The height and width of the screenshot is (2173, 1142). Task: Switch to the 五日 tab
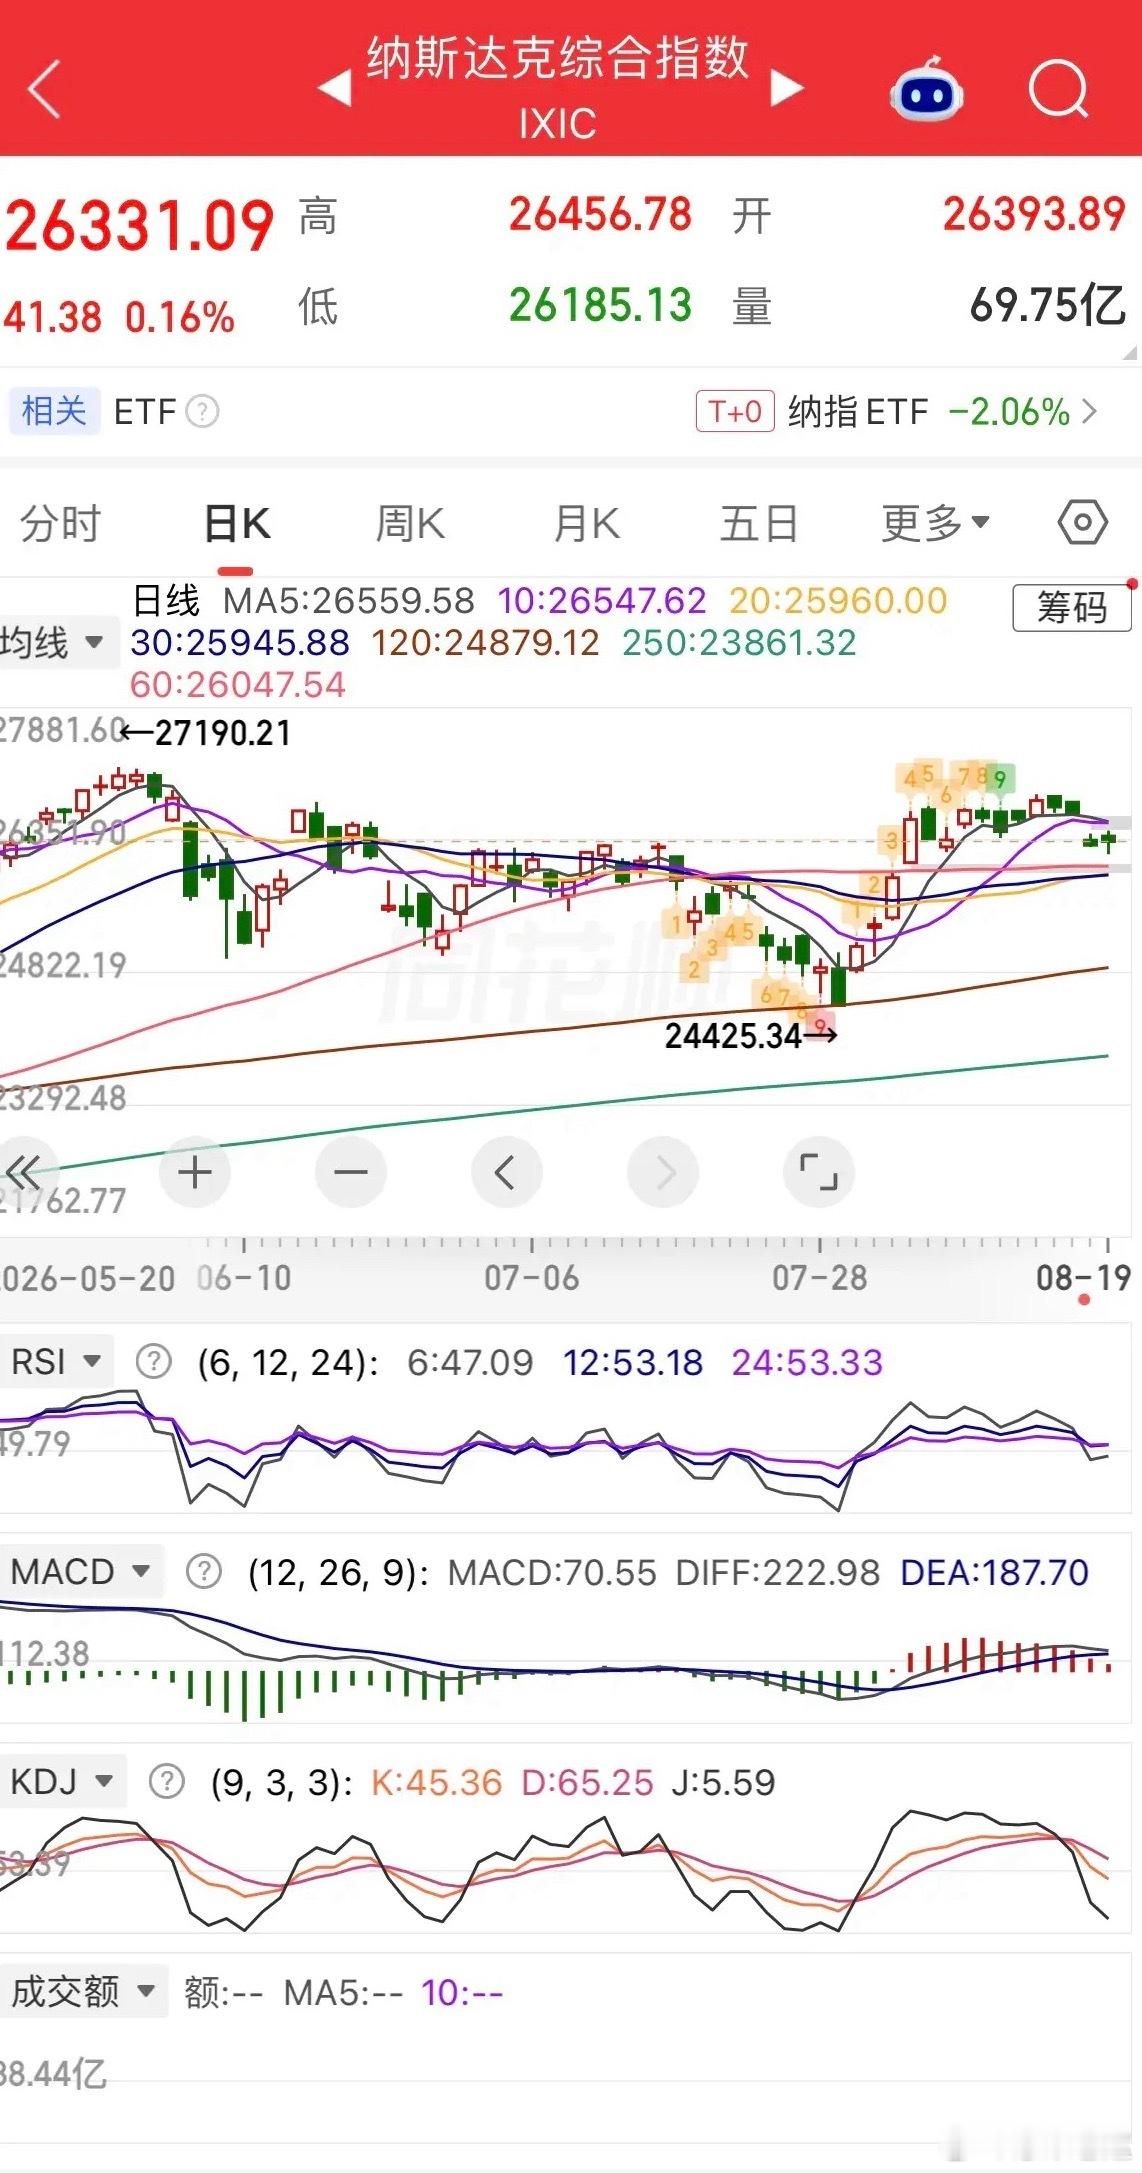coord(759,523)
